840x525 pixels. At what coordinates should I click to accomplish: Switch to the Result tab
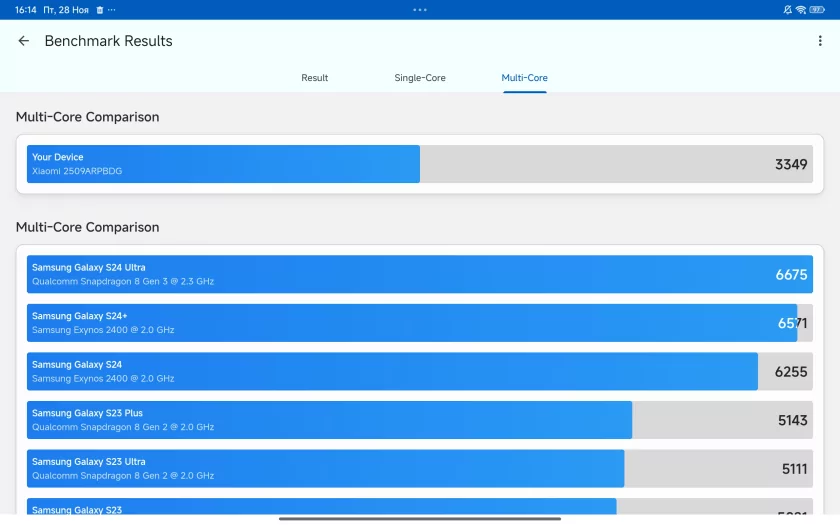pos(314,78)
